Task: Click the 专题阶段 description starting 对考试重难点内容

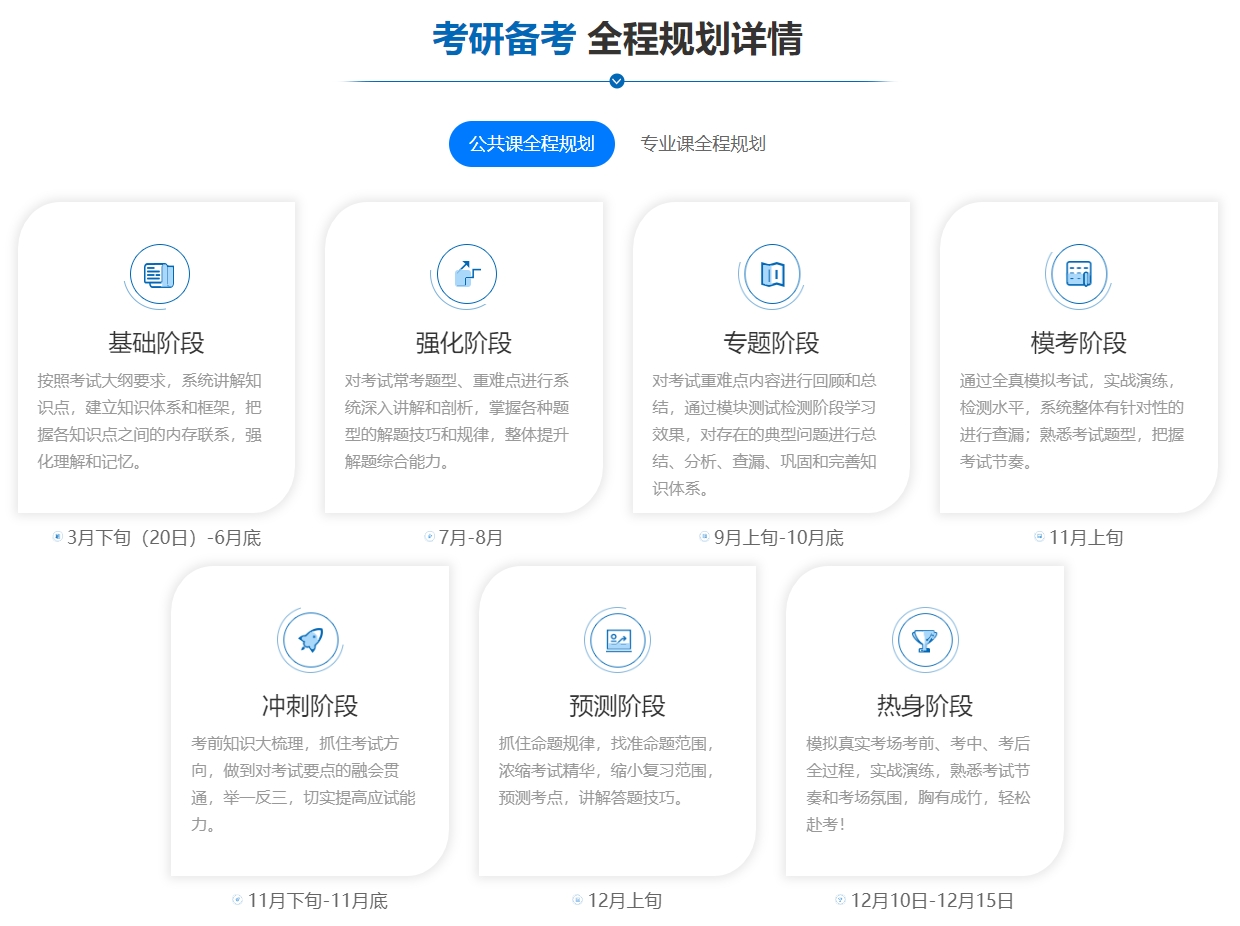Action: (765, 435)
